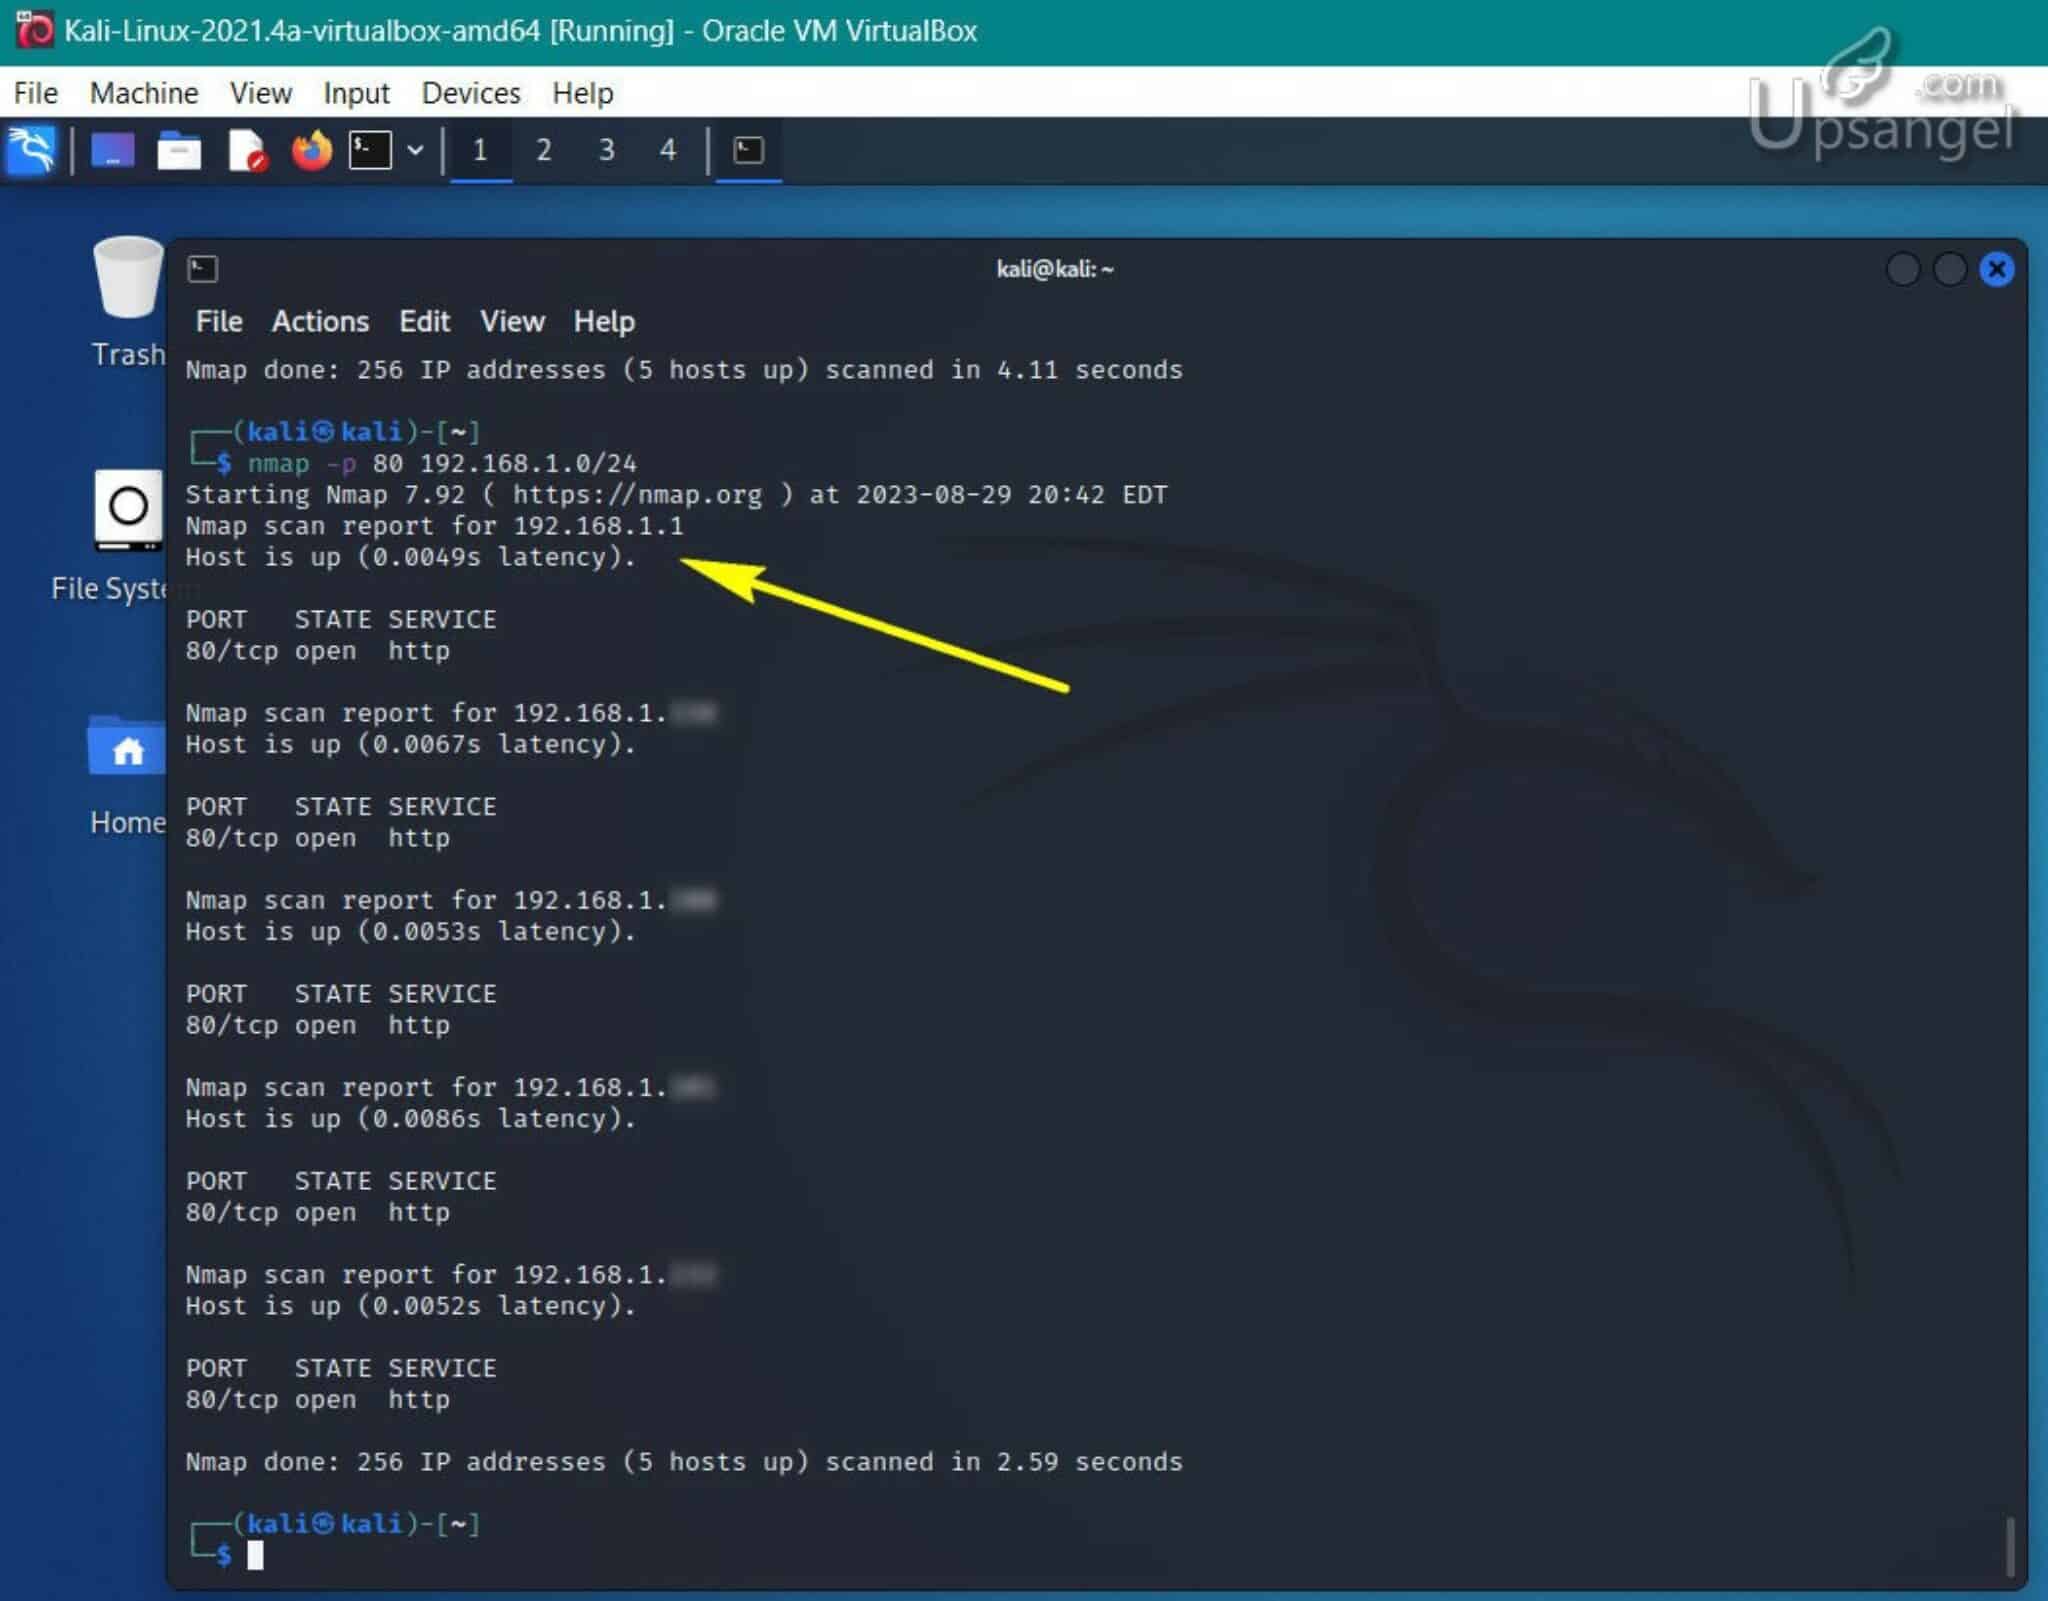
Task: Open the terminal's Actions menu
Action: tap(320, 322)
